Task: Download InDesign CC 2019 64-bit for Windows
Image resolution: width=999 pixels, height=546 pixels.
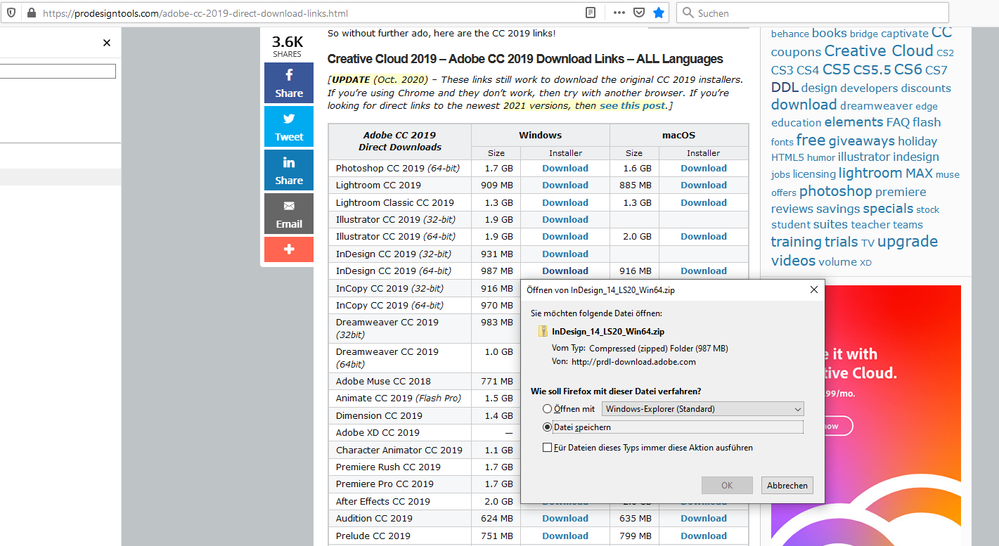Action: pyautogui.click(x=565, y=271)
